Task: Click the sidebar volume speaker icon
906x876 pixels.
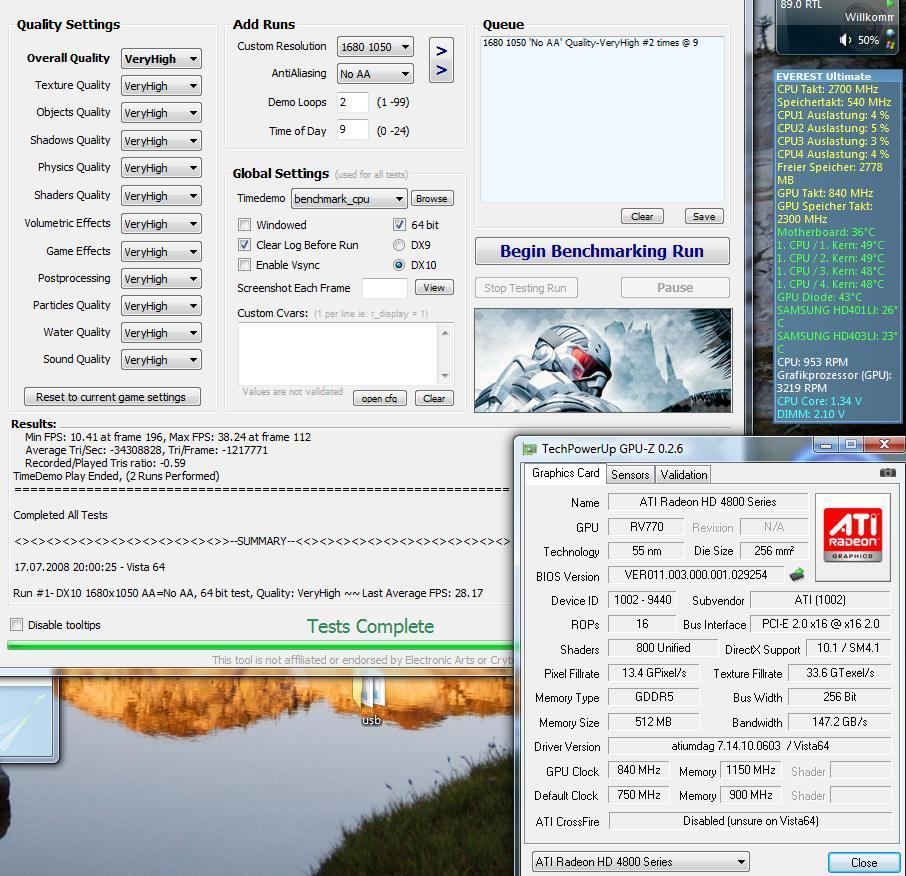Action: point(845,40)
